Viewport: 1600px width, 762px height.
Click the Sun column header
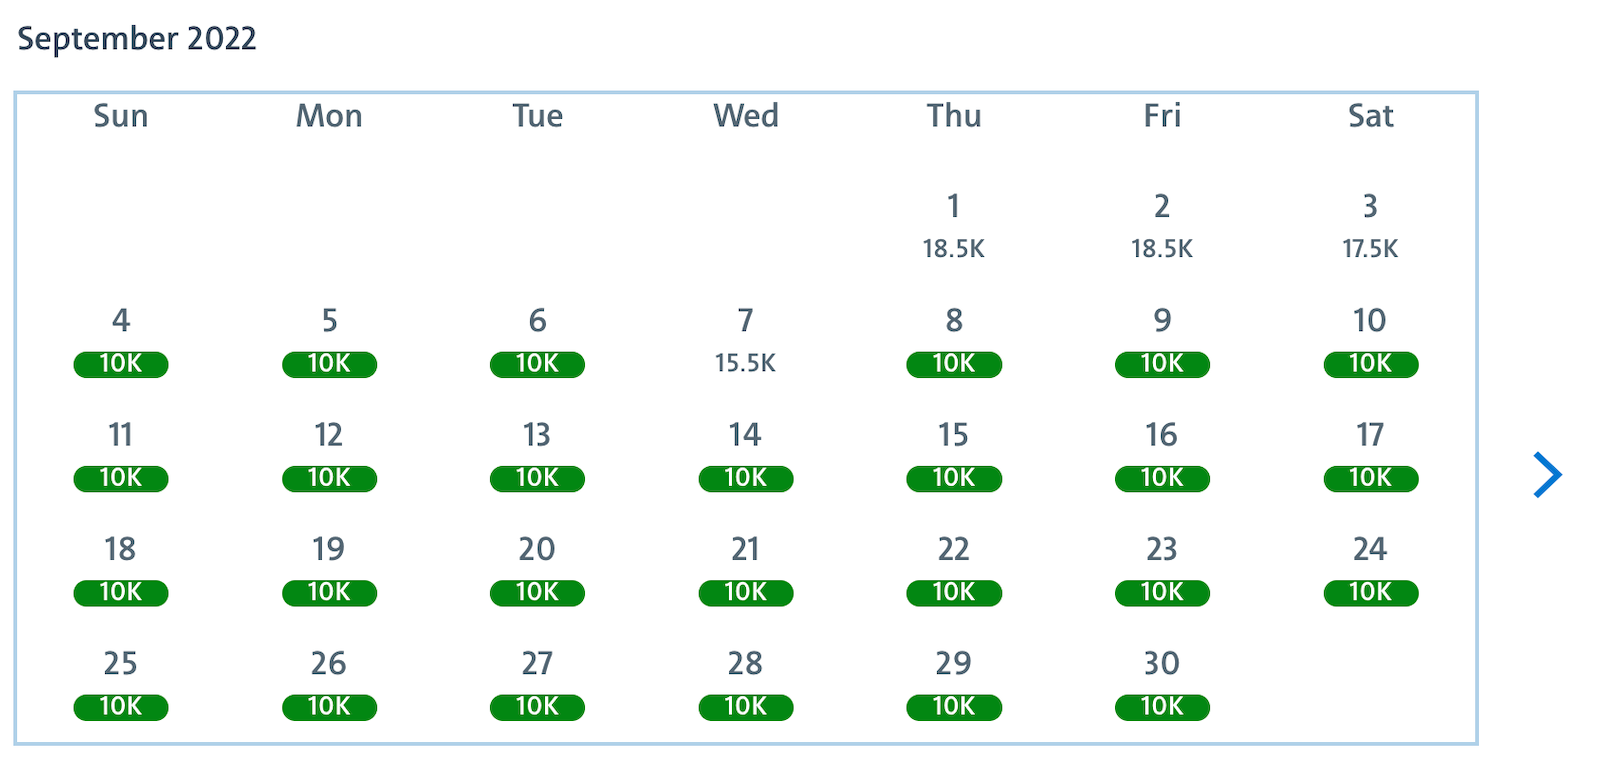tap(120, 116)
